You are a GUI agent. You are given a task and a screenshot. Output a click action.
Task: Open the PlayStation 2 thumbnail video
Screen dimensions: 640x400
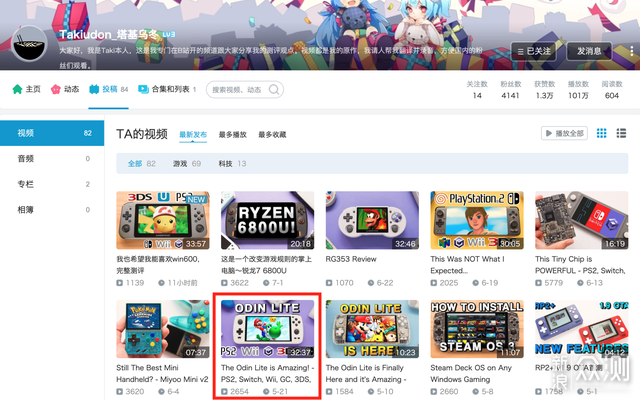coord(477,220)
